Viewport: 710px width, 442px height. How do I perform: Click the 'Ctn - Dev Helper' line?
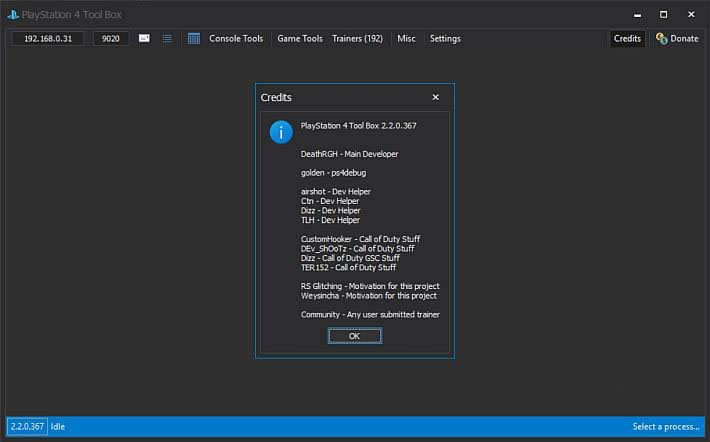(x=330, y=201)
